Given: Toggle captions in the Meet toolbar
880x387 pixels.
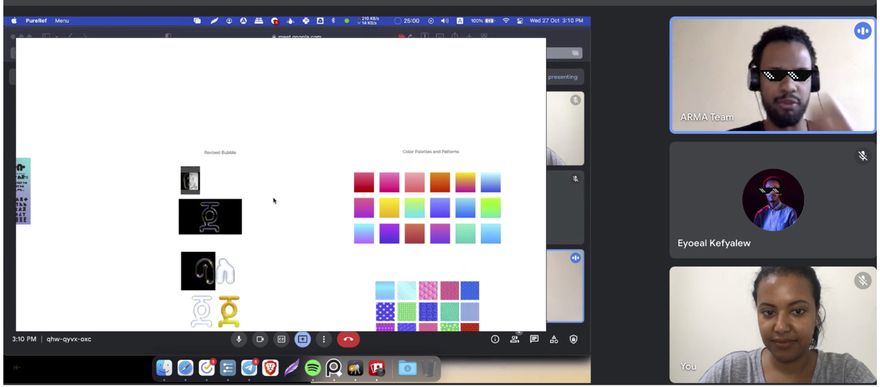Looking at the screenshot, I should (281, 339).
